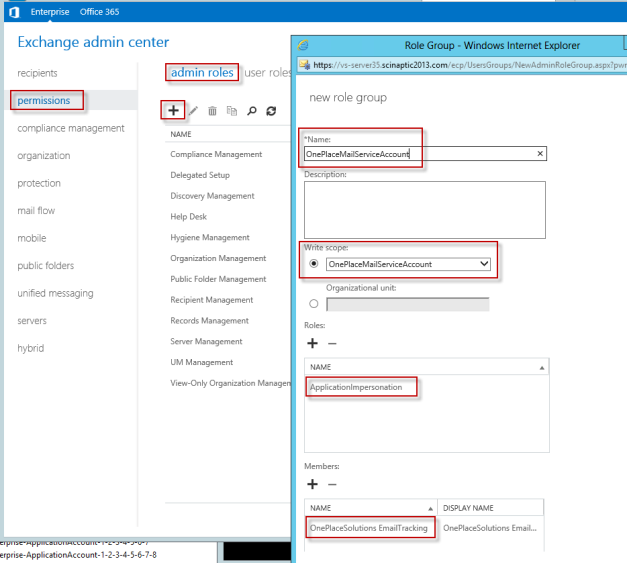The height and width of the screenshot is (563, 627).
Task: Open mobile in the left navigation
Action: pos(32,238)
